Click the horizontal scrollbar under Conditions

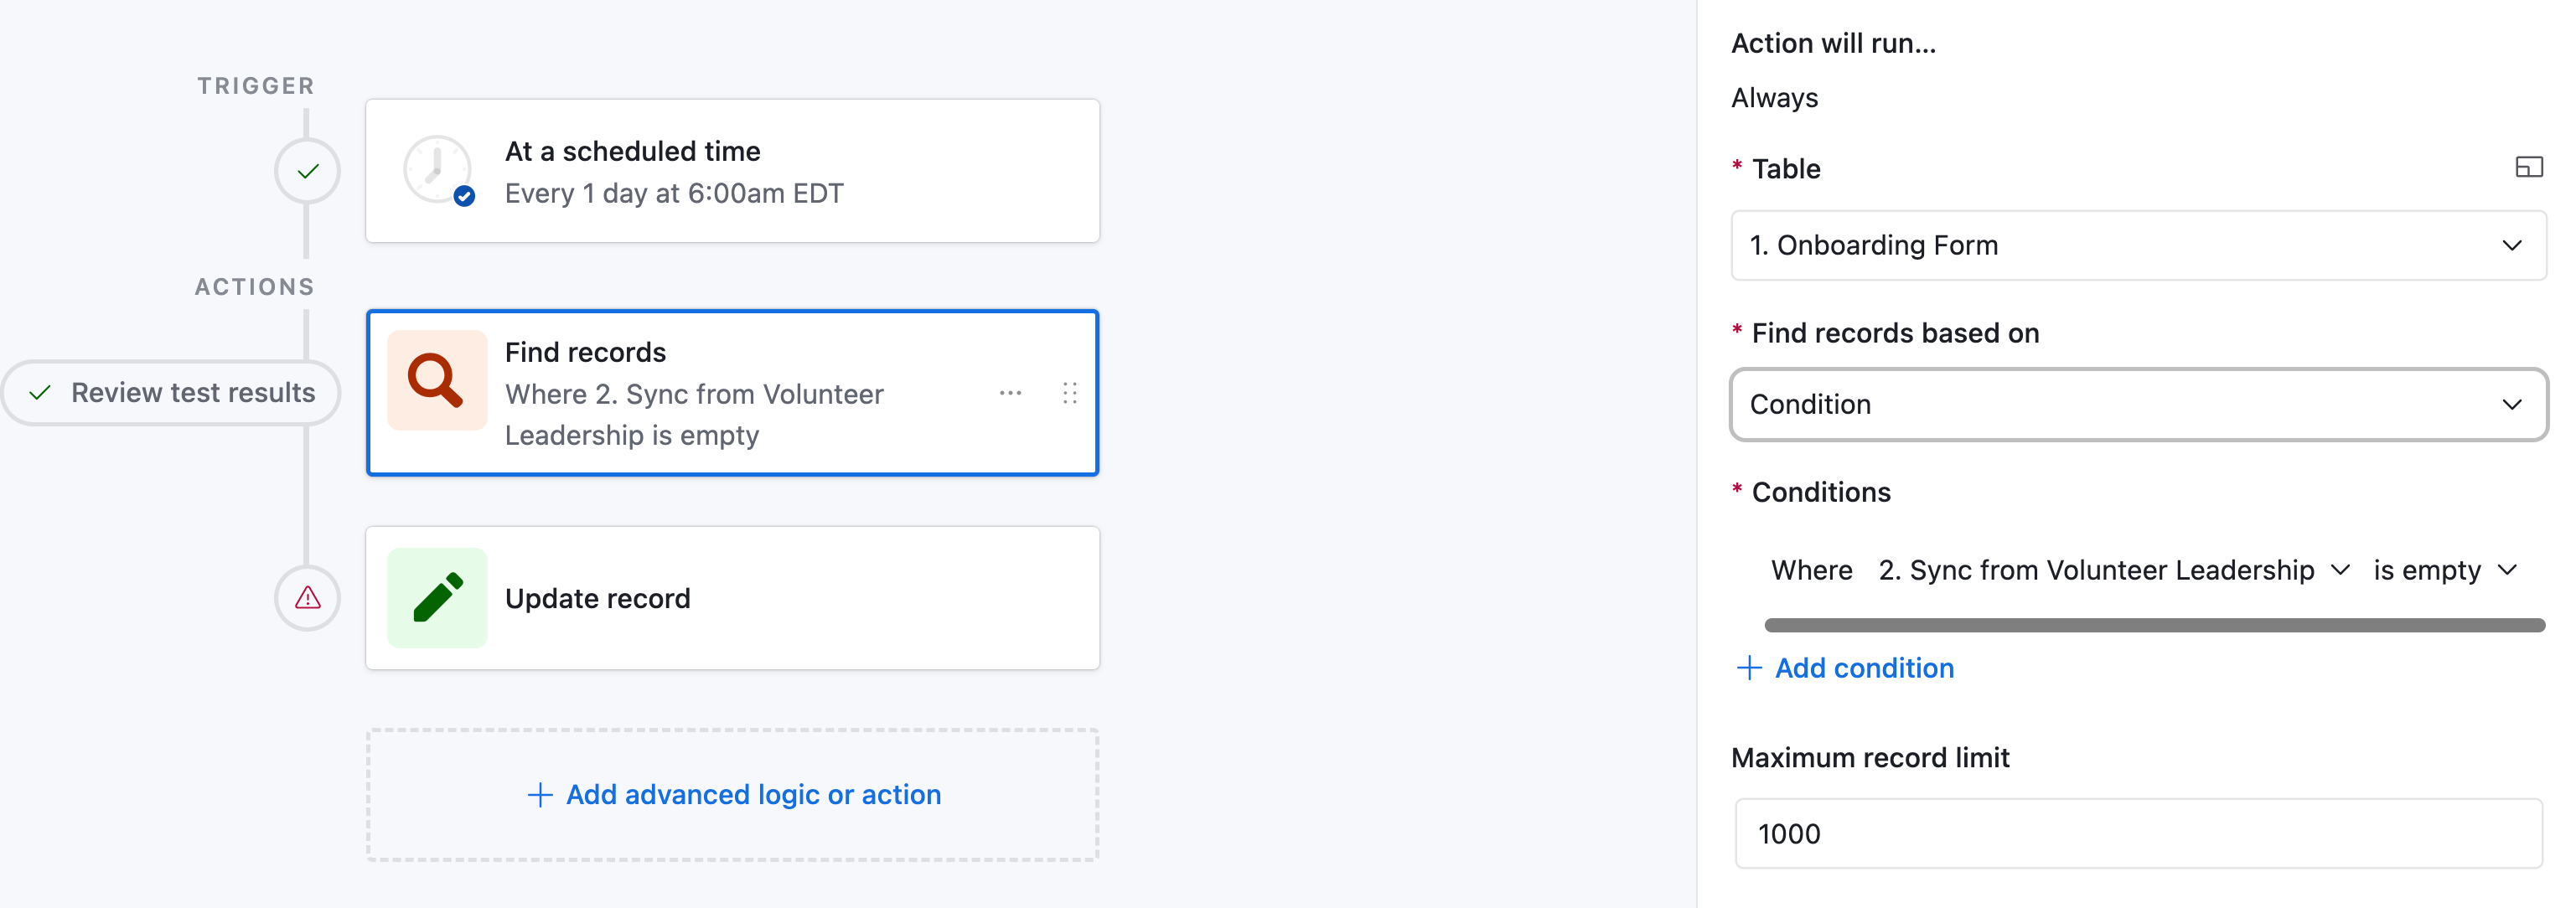(2154, 625)
